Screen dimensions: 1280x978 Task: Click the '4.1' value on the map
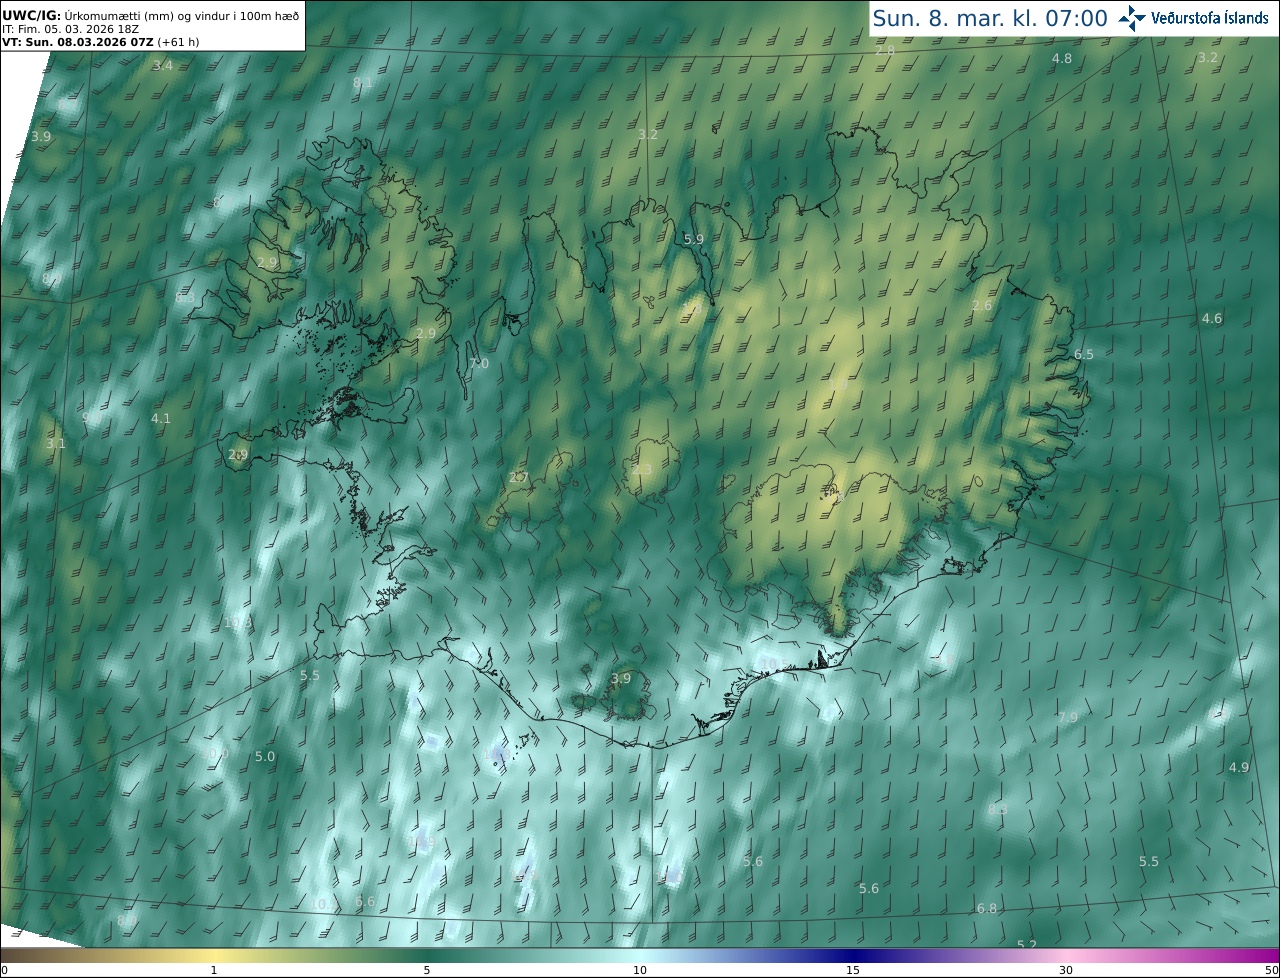[x=161, y=419]
